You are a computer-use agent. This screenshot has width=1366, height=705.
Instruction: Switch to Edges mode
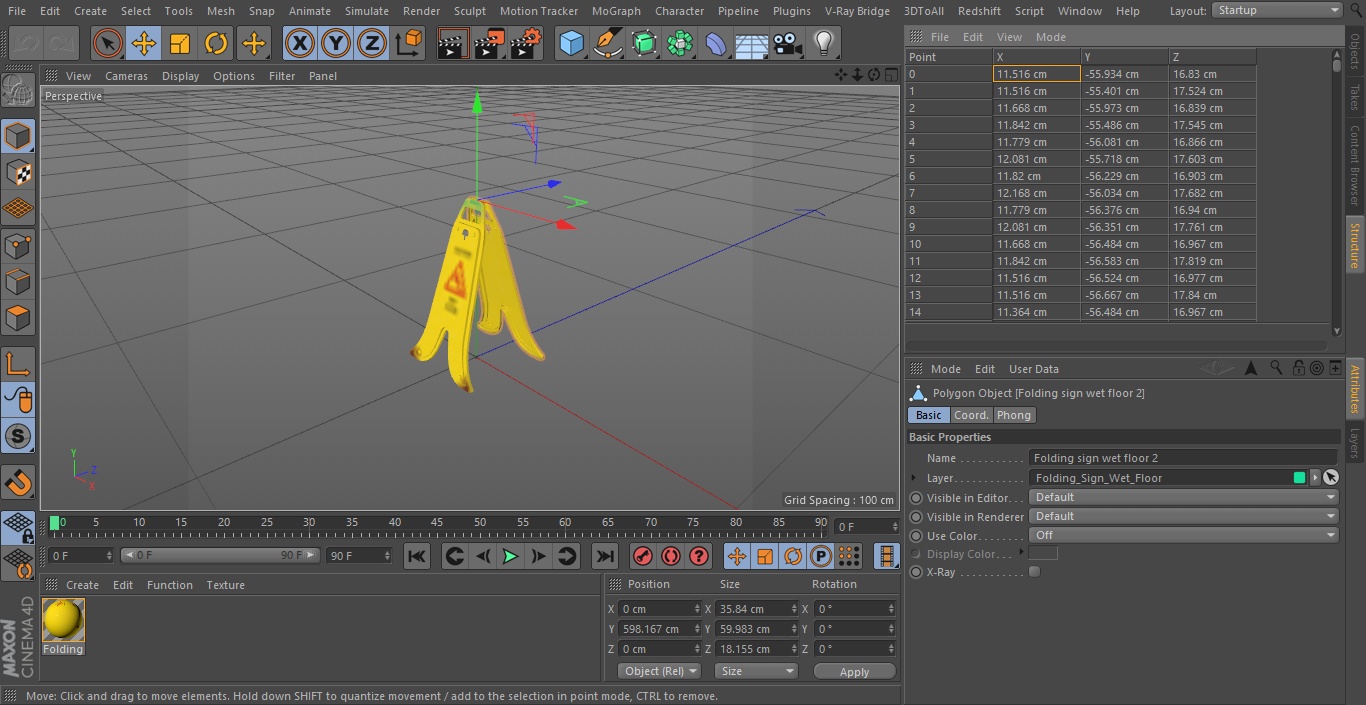pos(18,281)
